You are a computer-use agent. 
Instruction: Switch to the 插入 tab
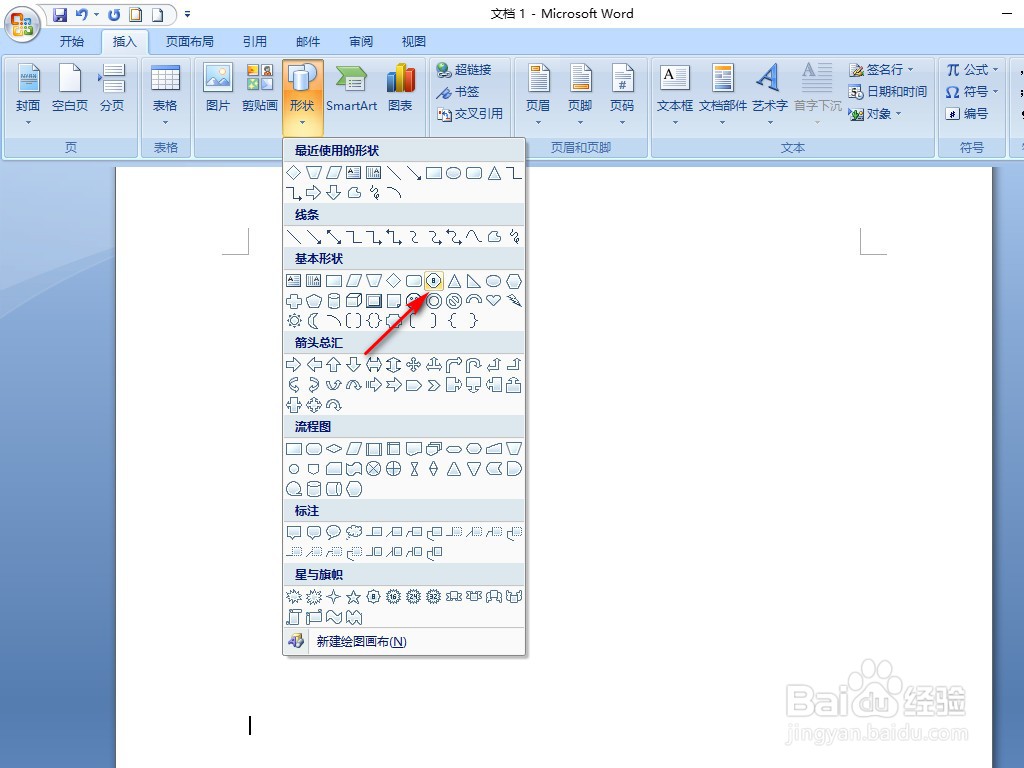pos(125,42)
